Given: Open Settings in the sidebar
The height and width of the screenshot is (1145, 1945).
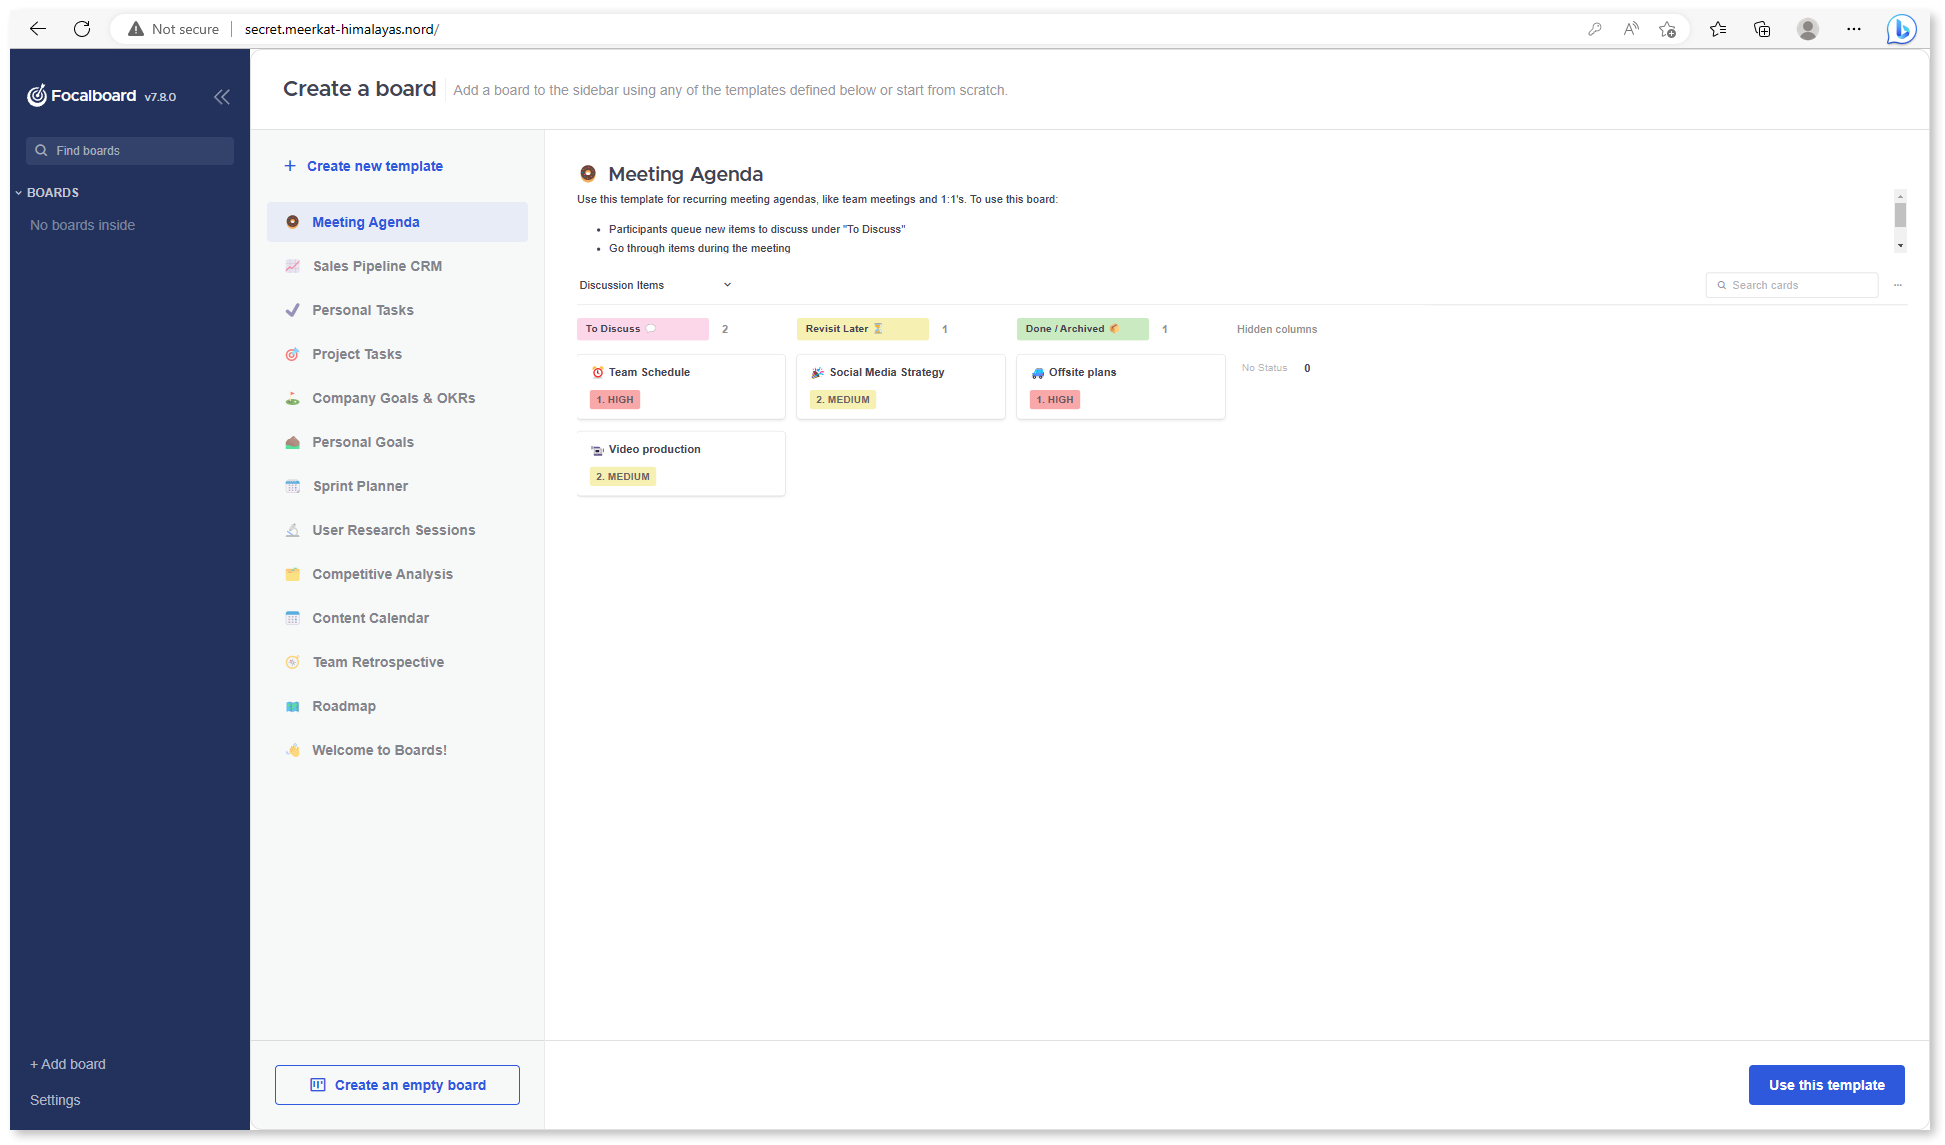Looking at the screenshot, I should 55,1100.
